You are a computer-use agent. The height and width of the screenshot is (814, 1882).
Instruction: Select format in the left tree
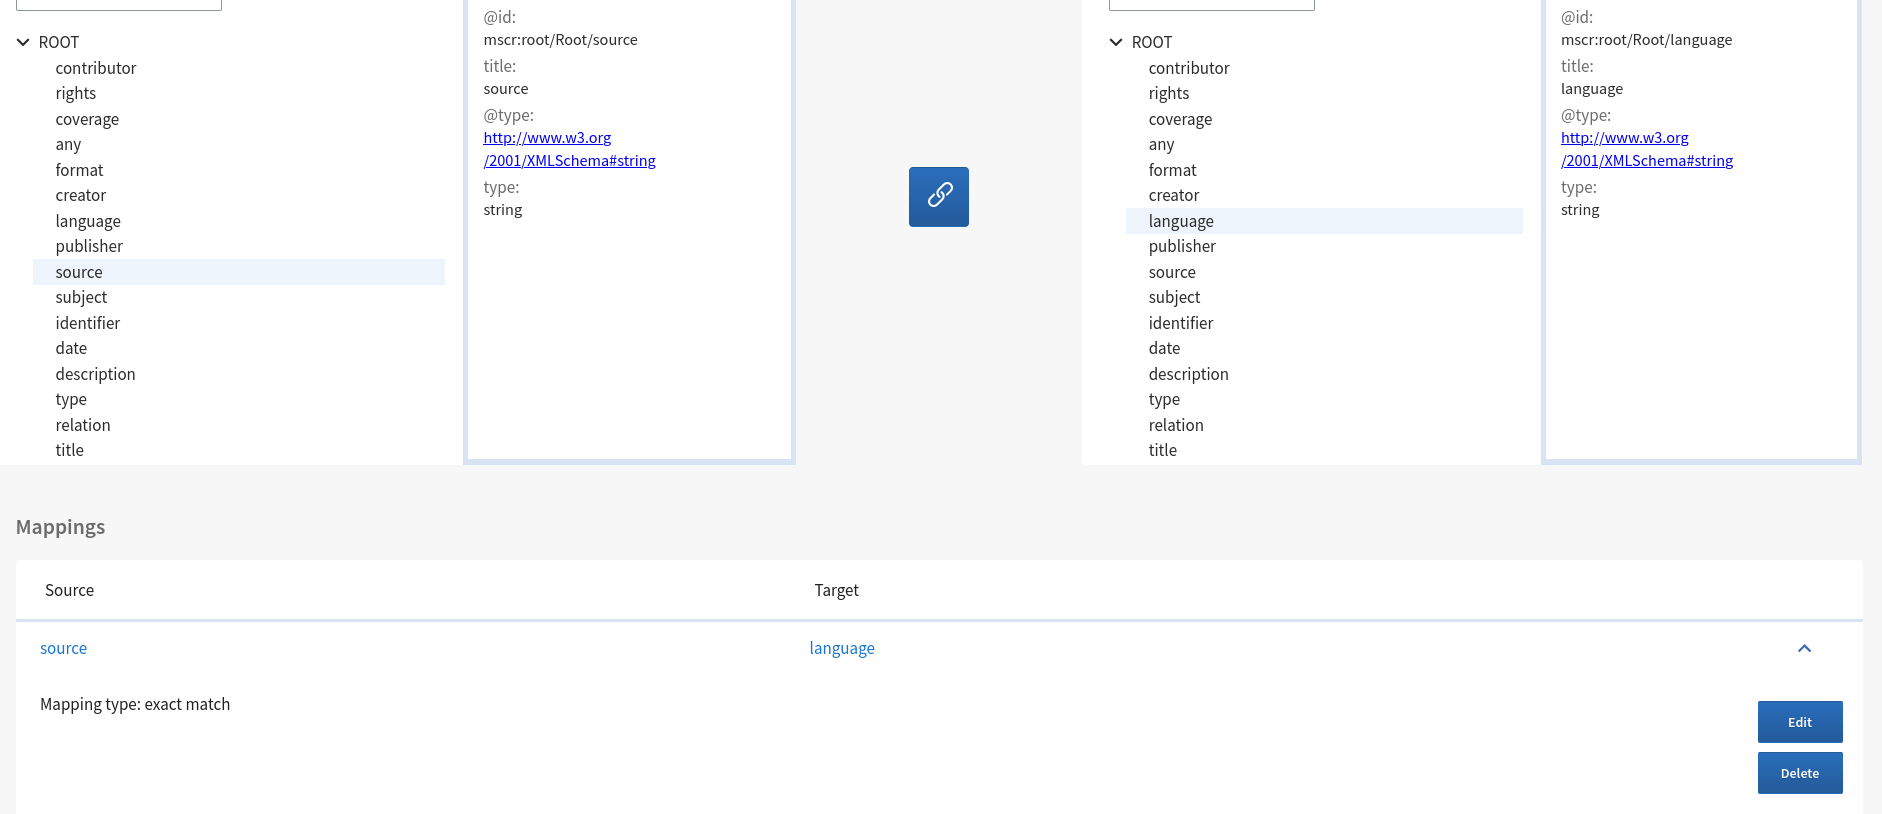click(x=79, y=170)
